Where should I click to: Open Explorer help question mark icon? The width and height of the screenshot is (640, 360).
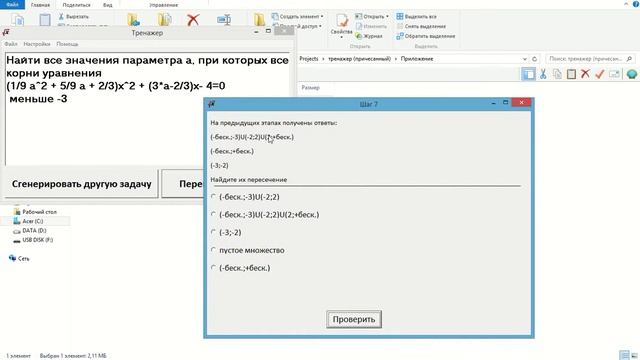coord(636,4)
